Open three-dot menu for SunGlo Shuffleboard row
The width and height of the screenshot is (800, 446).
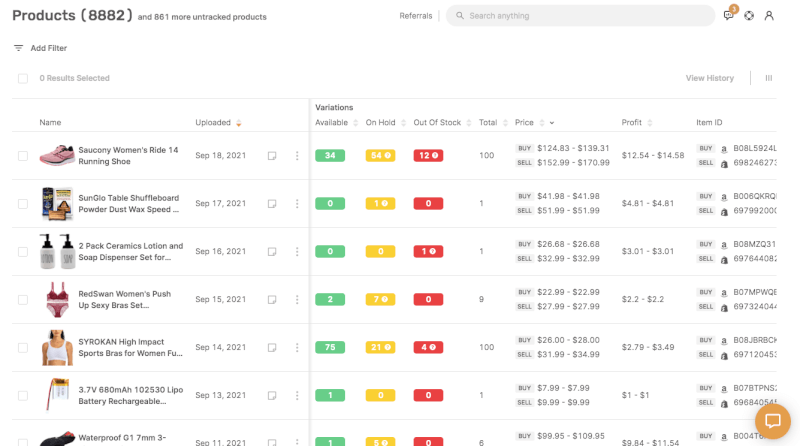tap(297, 204)
